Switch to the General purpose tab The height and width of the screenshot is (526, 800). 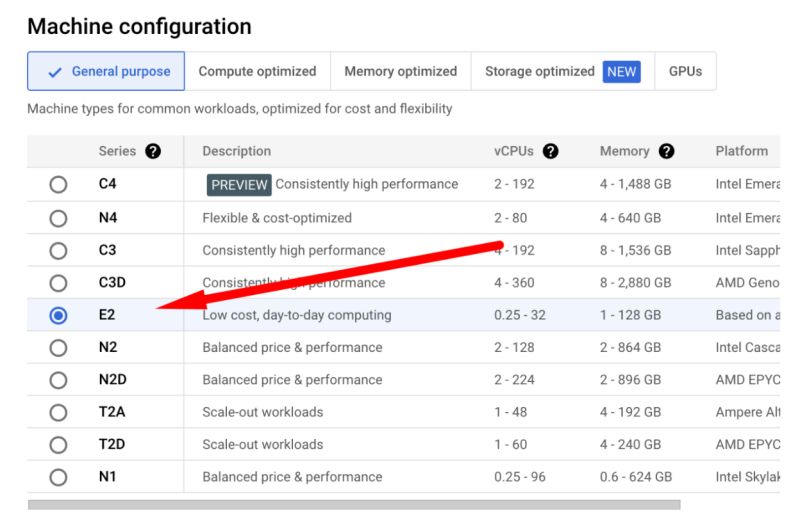[106, 71]
